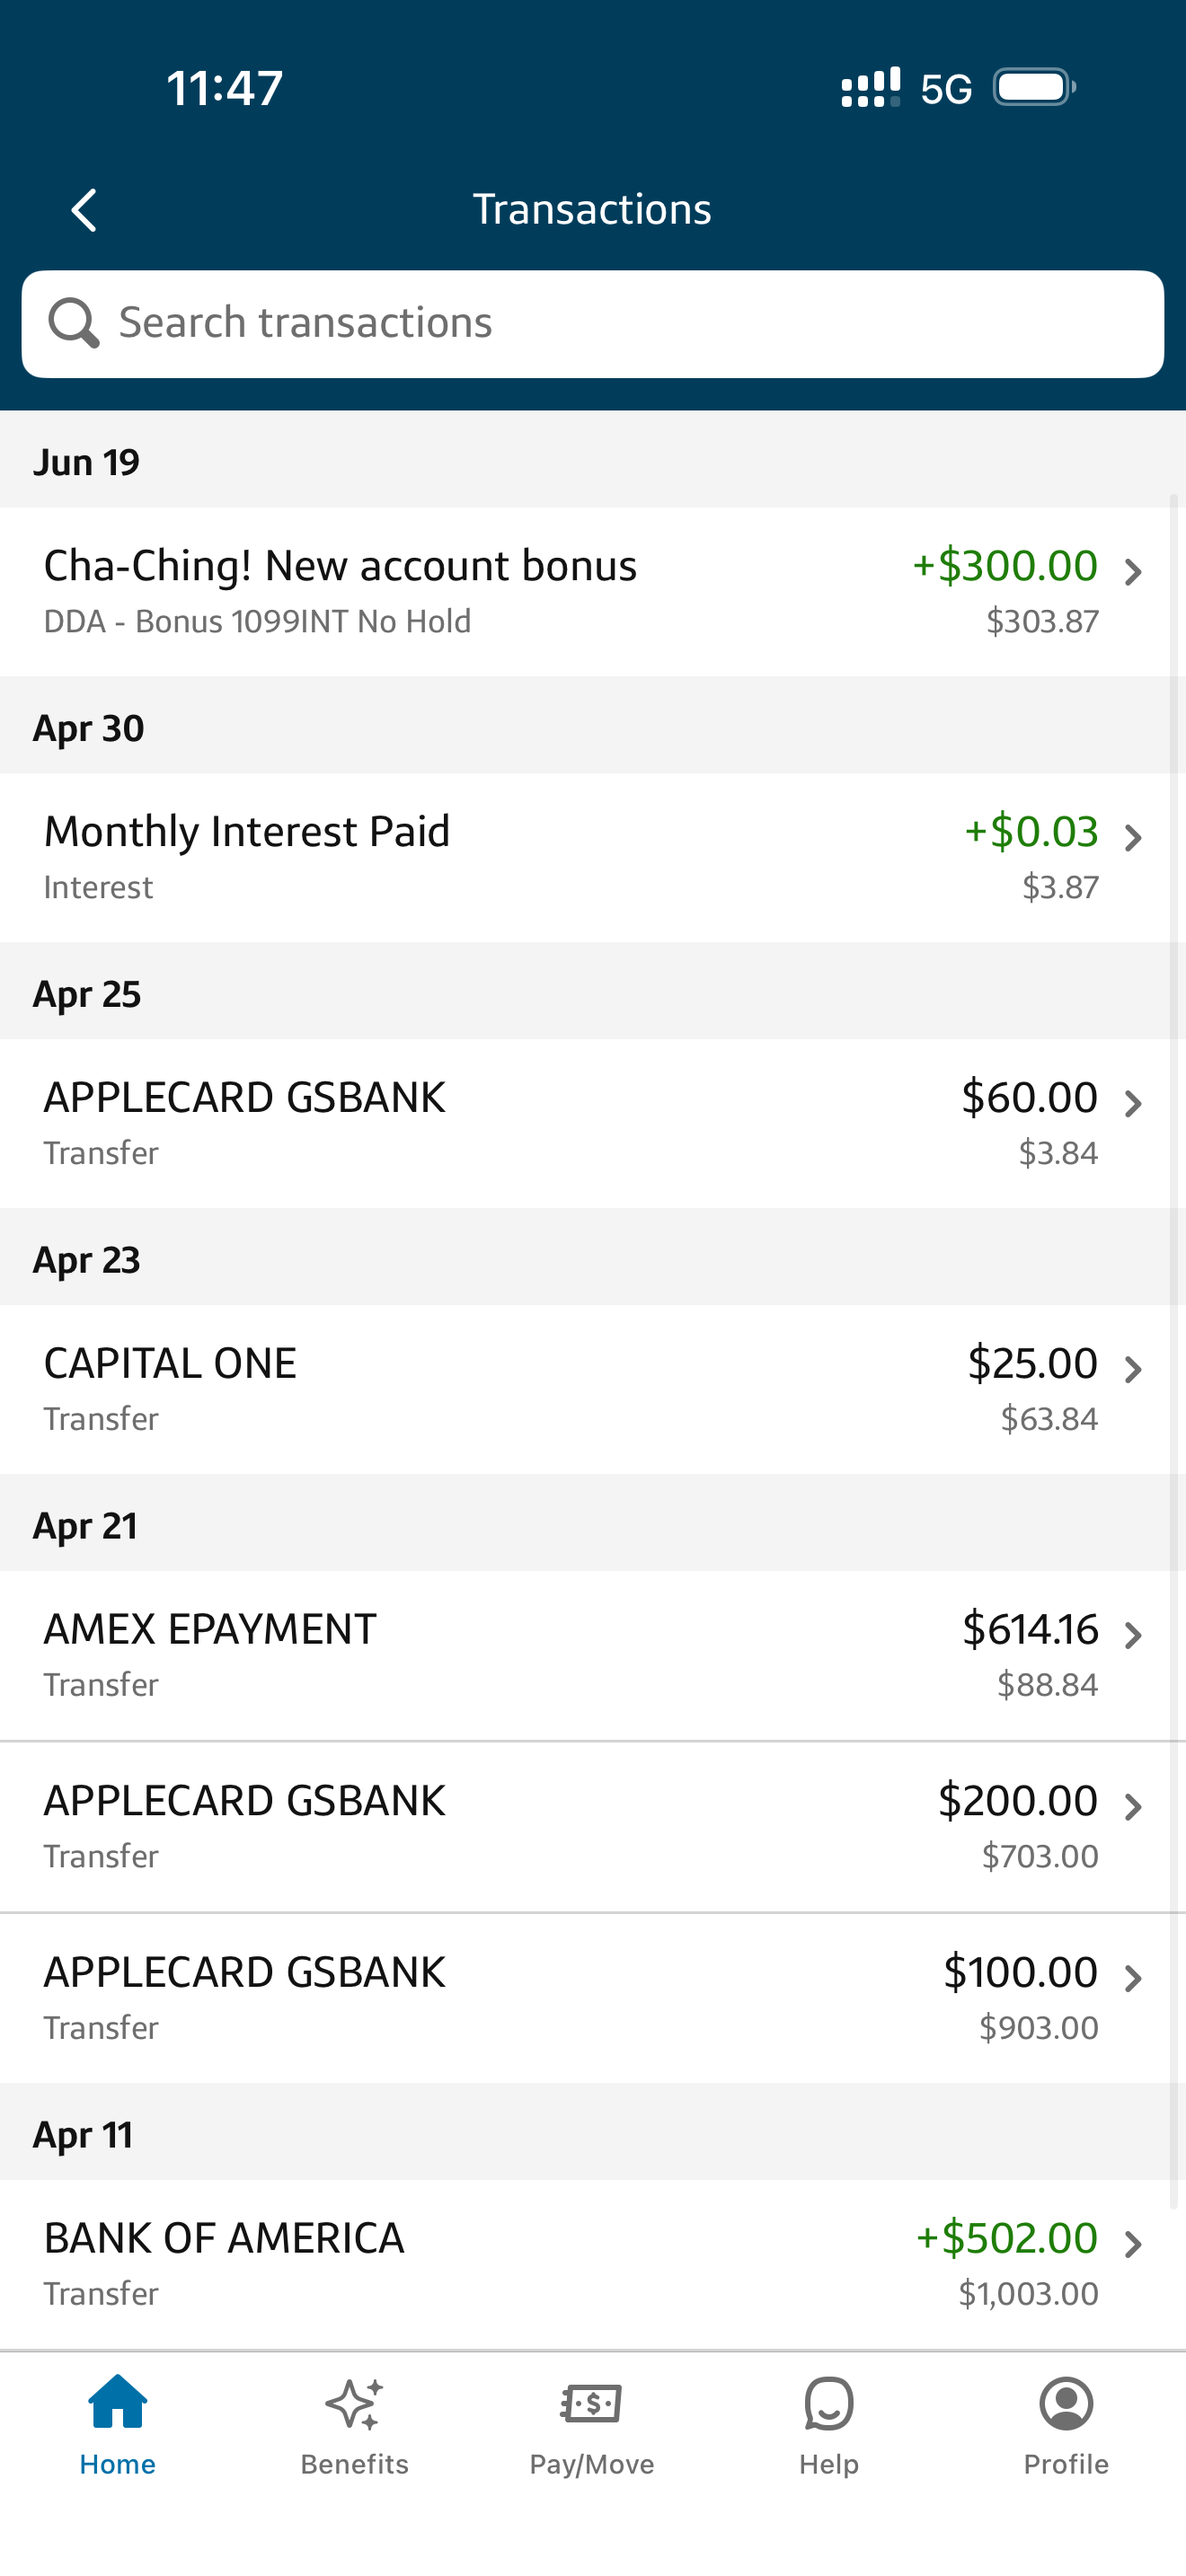Image resolution: width=1186 pixels, height=2576 pixels.
Task: Switch to the Profile tab label
Action: click(1066, 2464)
